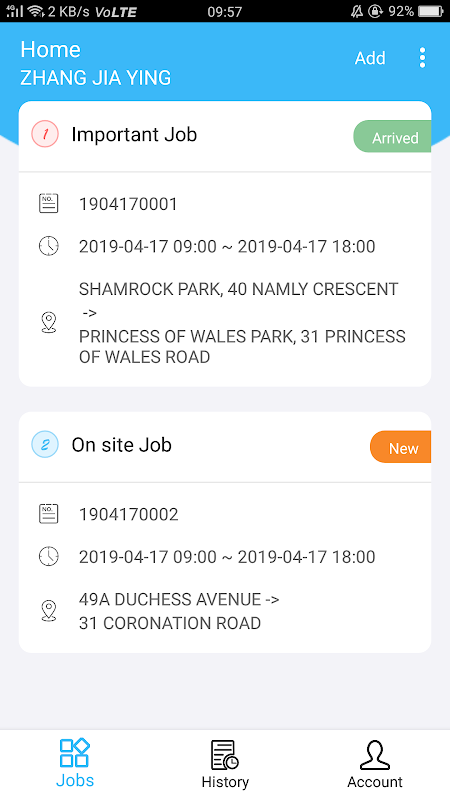
Task: Tap the red number 1 badge
Action: click(x=45, y=134)
